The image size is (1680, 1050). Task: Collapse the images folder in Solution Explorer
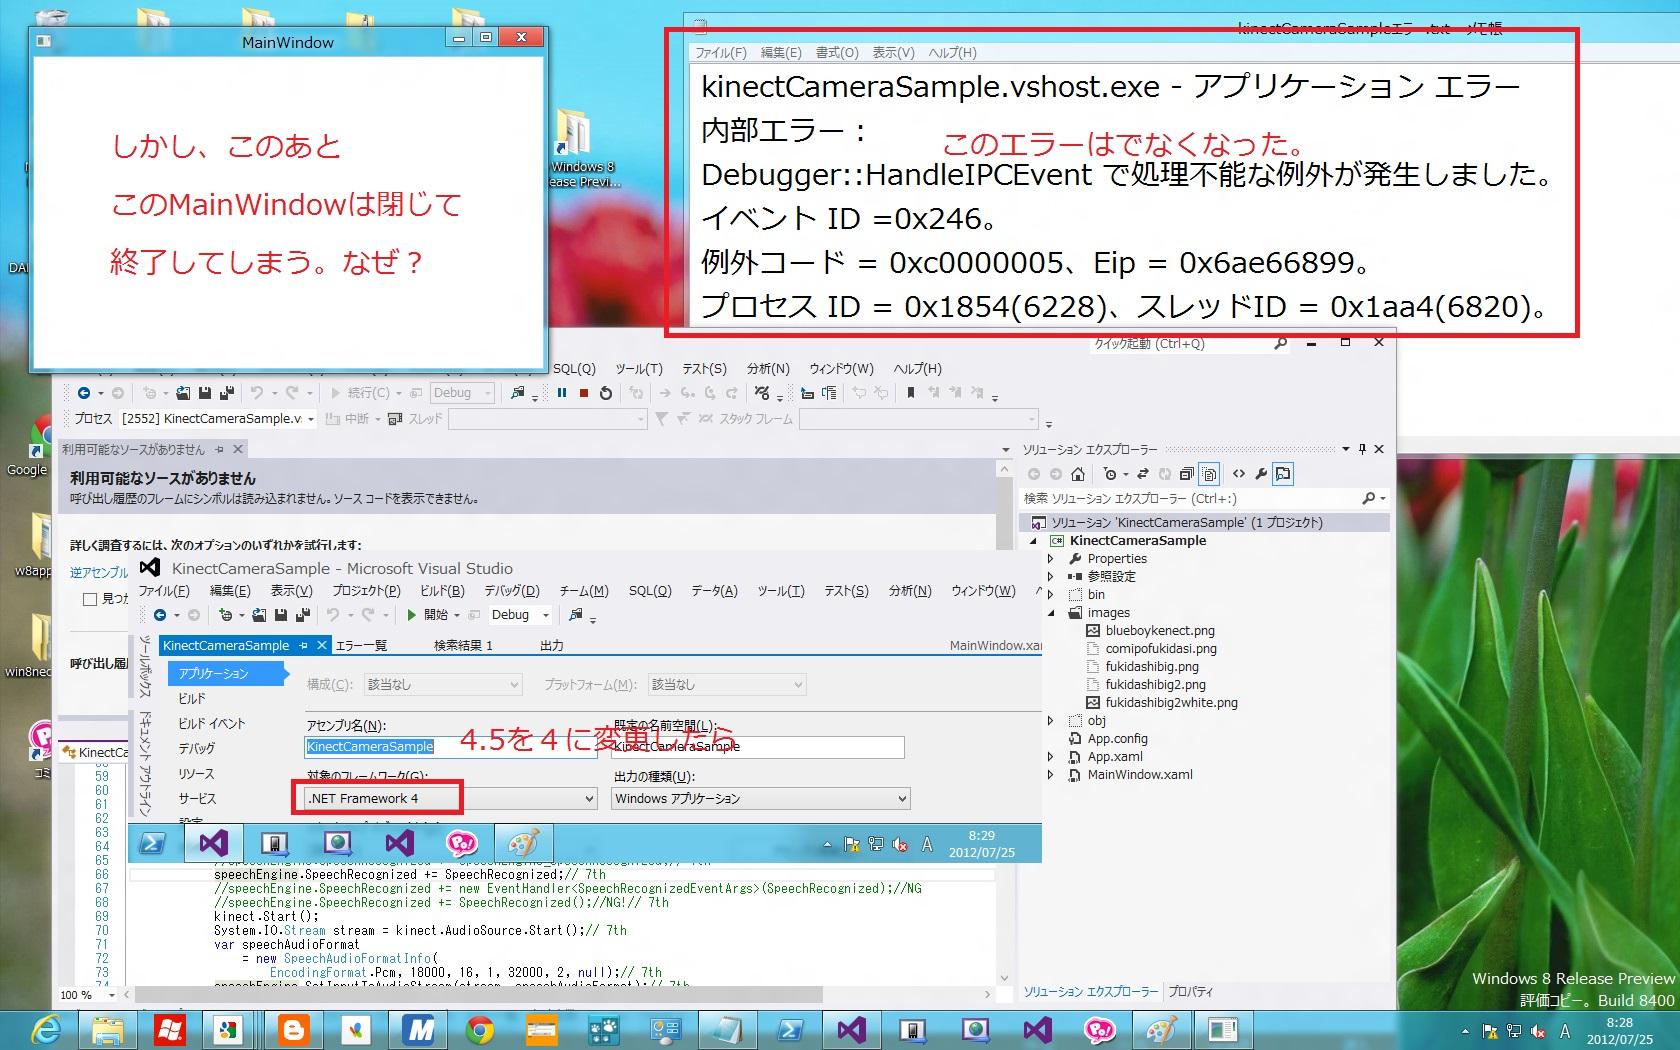point(1050,613)
